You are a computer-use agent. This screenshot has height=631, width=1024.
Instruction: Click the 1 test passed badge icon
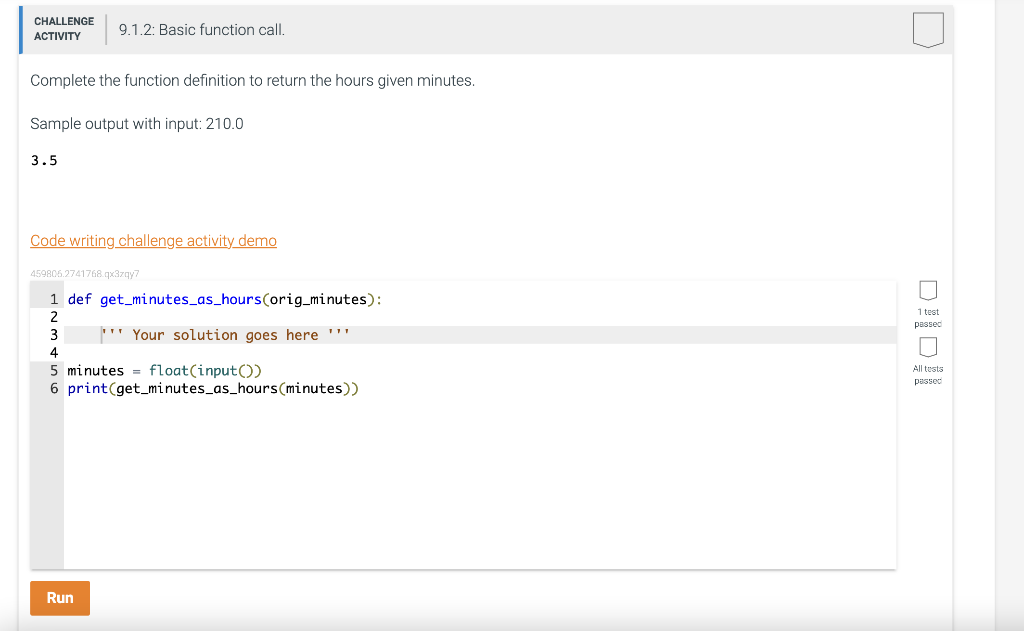tap(928, 290)
